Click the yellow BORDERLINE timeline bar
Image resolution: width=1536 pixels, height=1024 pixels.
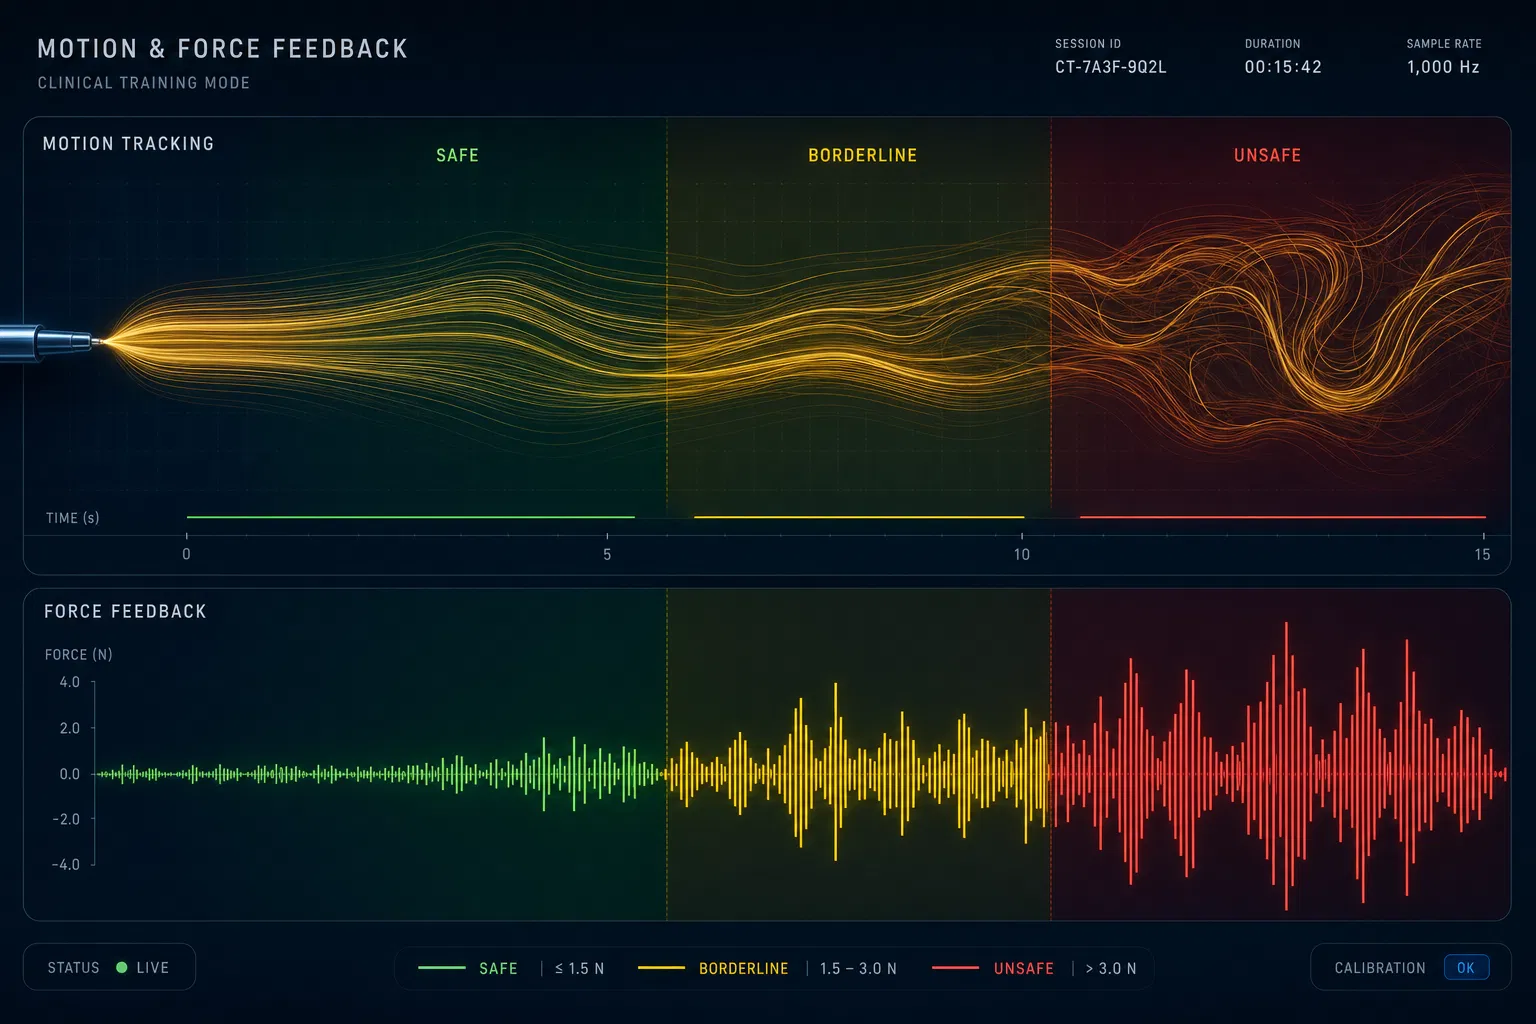[x=858, y=516]
